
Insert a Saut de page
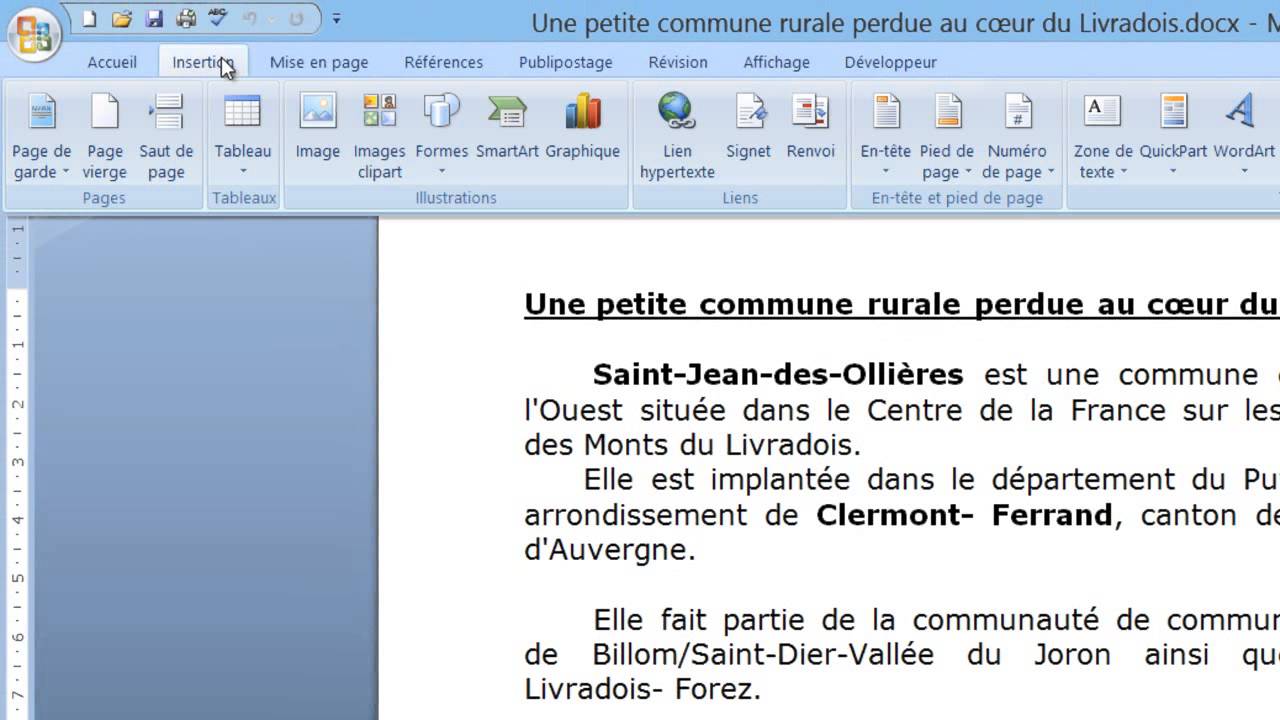coord(166,135)
